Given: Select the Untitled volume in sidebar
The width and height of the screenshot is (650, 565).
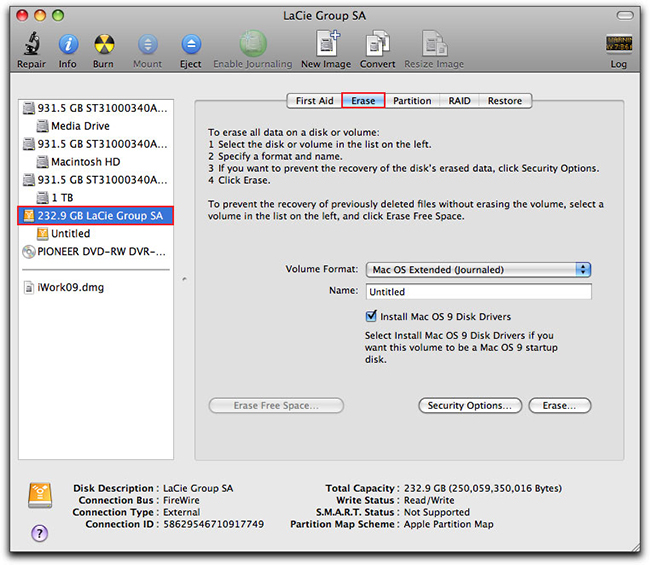Looking at the screenshot, I should click(96, 233).
